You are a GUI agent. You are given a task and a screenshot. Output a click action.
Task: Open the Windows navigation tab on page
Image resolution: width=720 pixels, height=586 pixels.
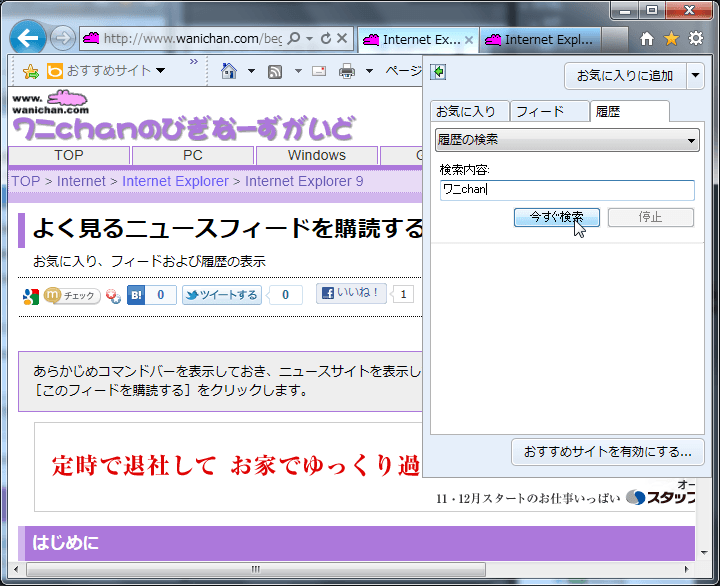(317, 155)
